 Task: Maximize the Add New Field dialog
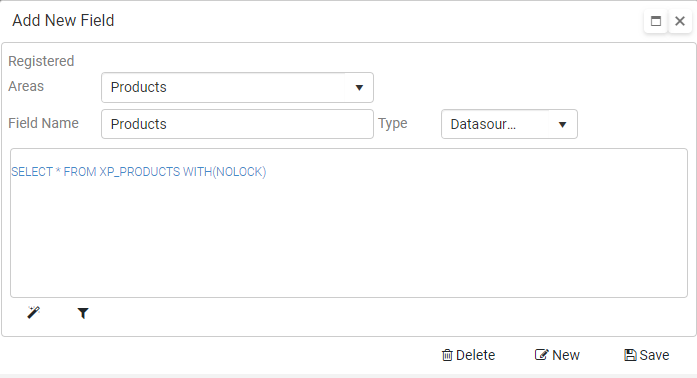(656, 21)
